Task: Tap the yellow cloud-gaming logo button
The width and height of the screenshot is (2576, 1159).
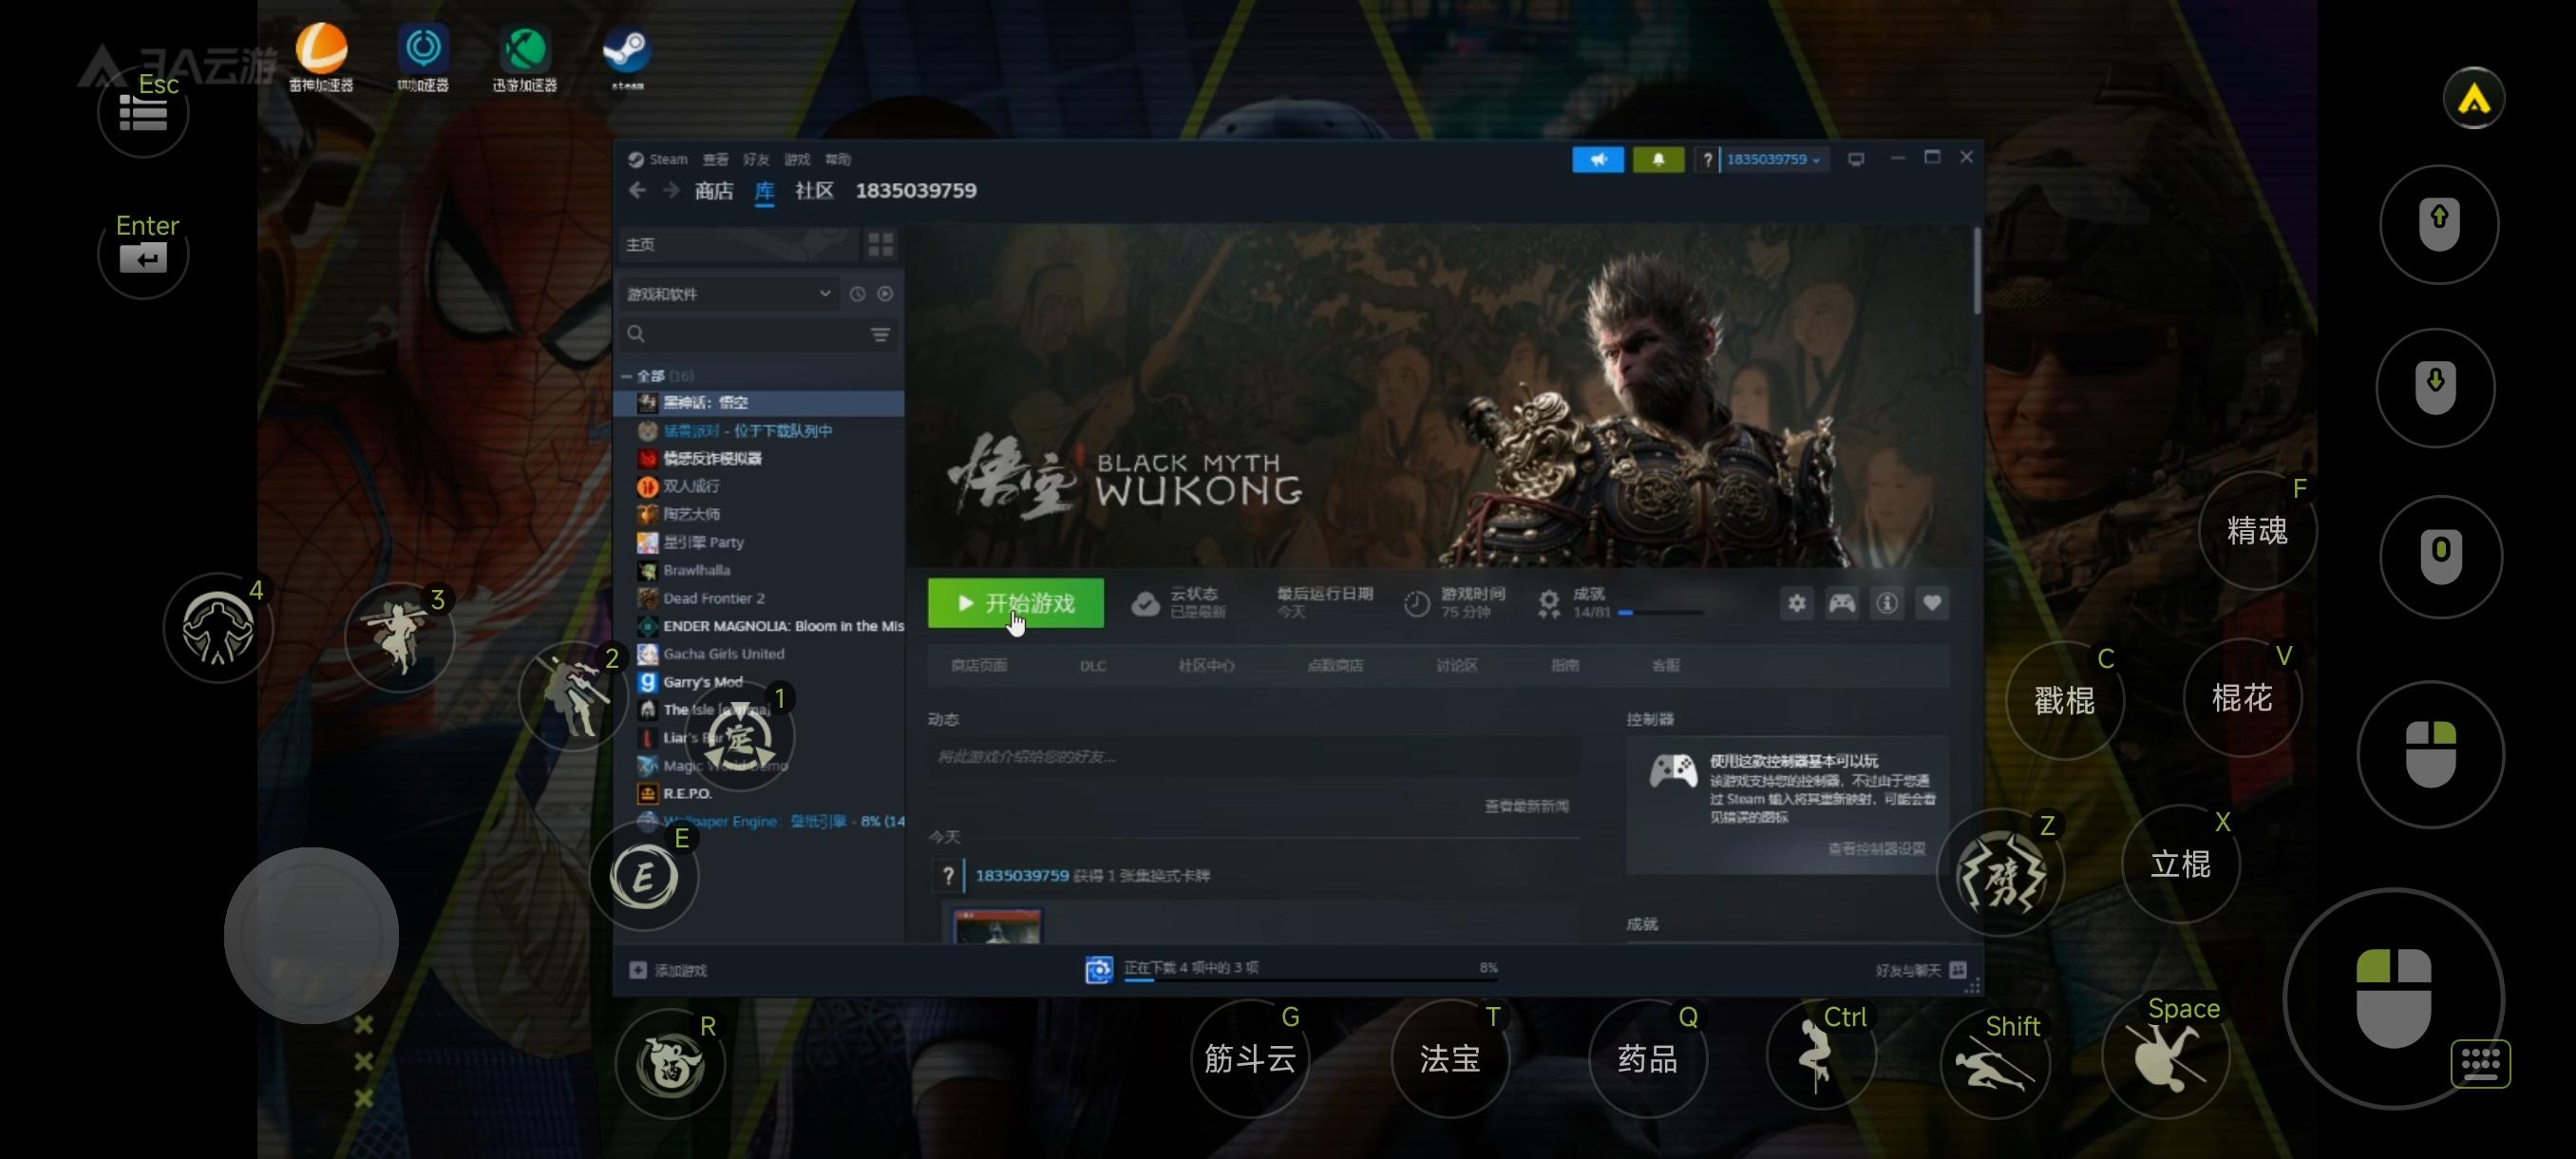Action: pyautogui.click(x=2473, y=98)
